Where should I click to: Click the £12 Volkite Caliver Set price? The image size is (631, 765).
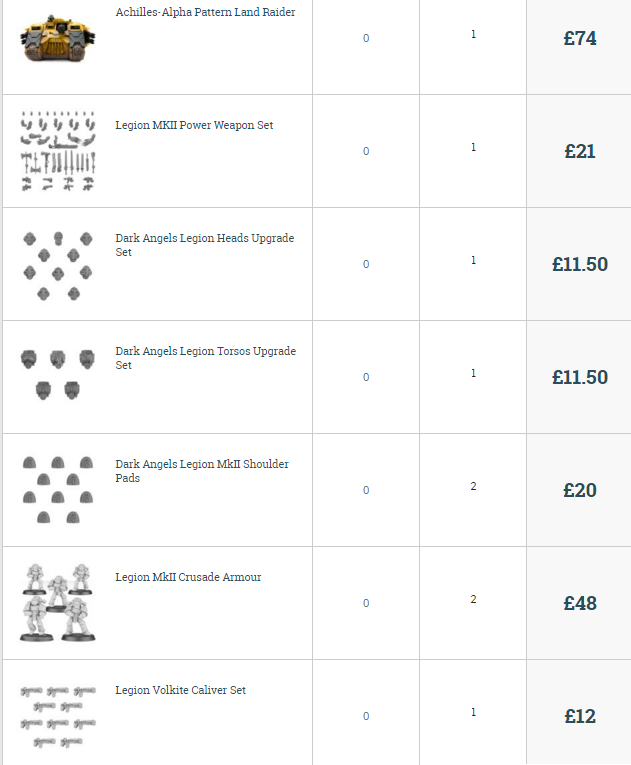point(580,717)
